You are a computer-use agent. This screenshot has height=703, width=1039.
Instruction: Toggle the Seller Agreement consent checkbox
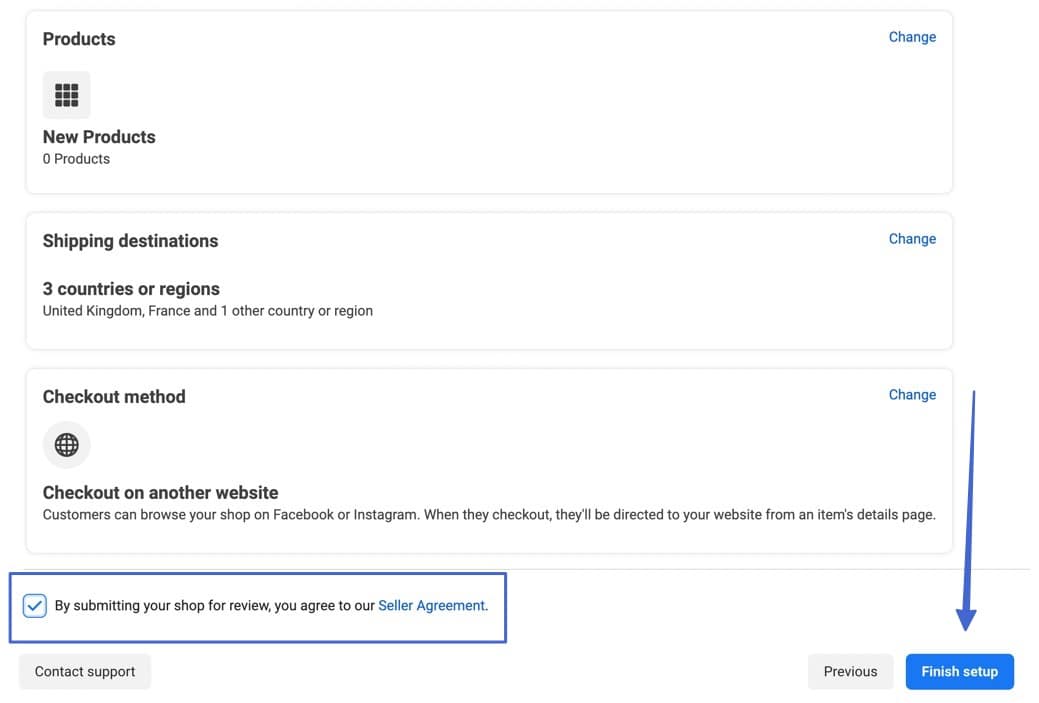(35, 606)
